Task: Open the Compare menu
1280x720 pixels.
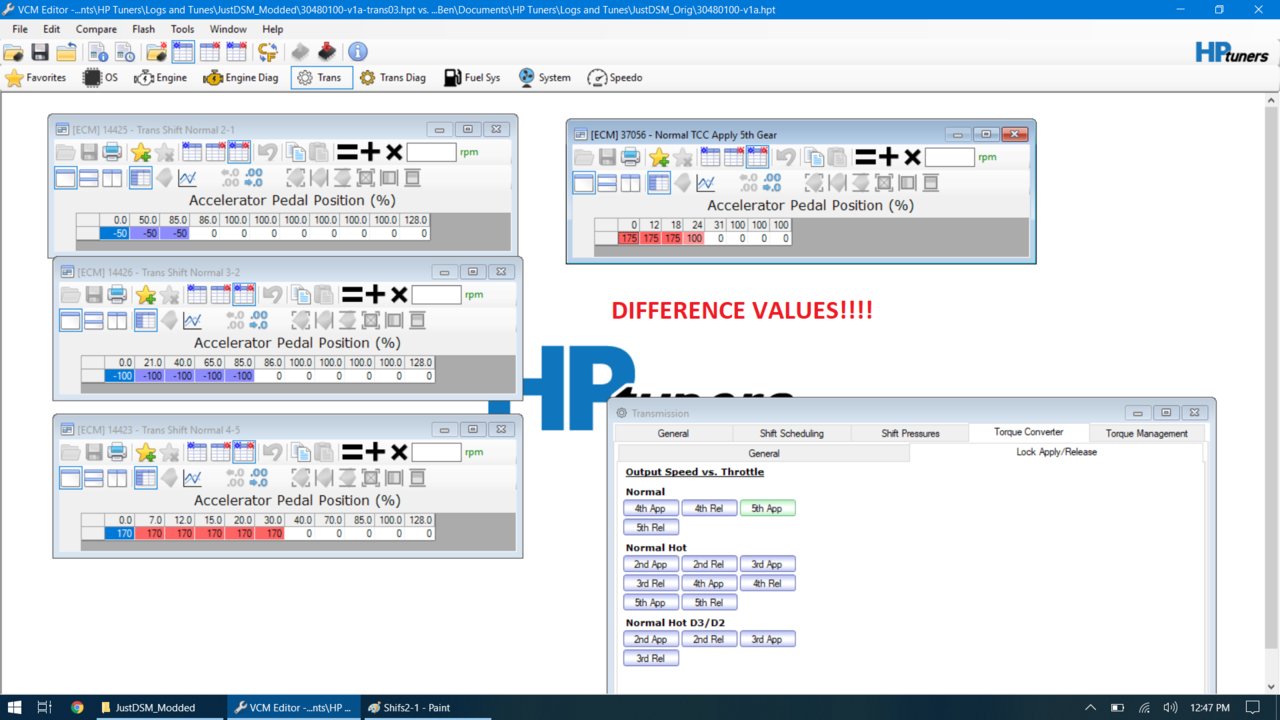Action: coord(96,29)
